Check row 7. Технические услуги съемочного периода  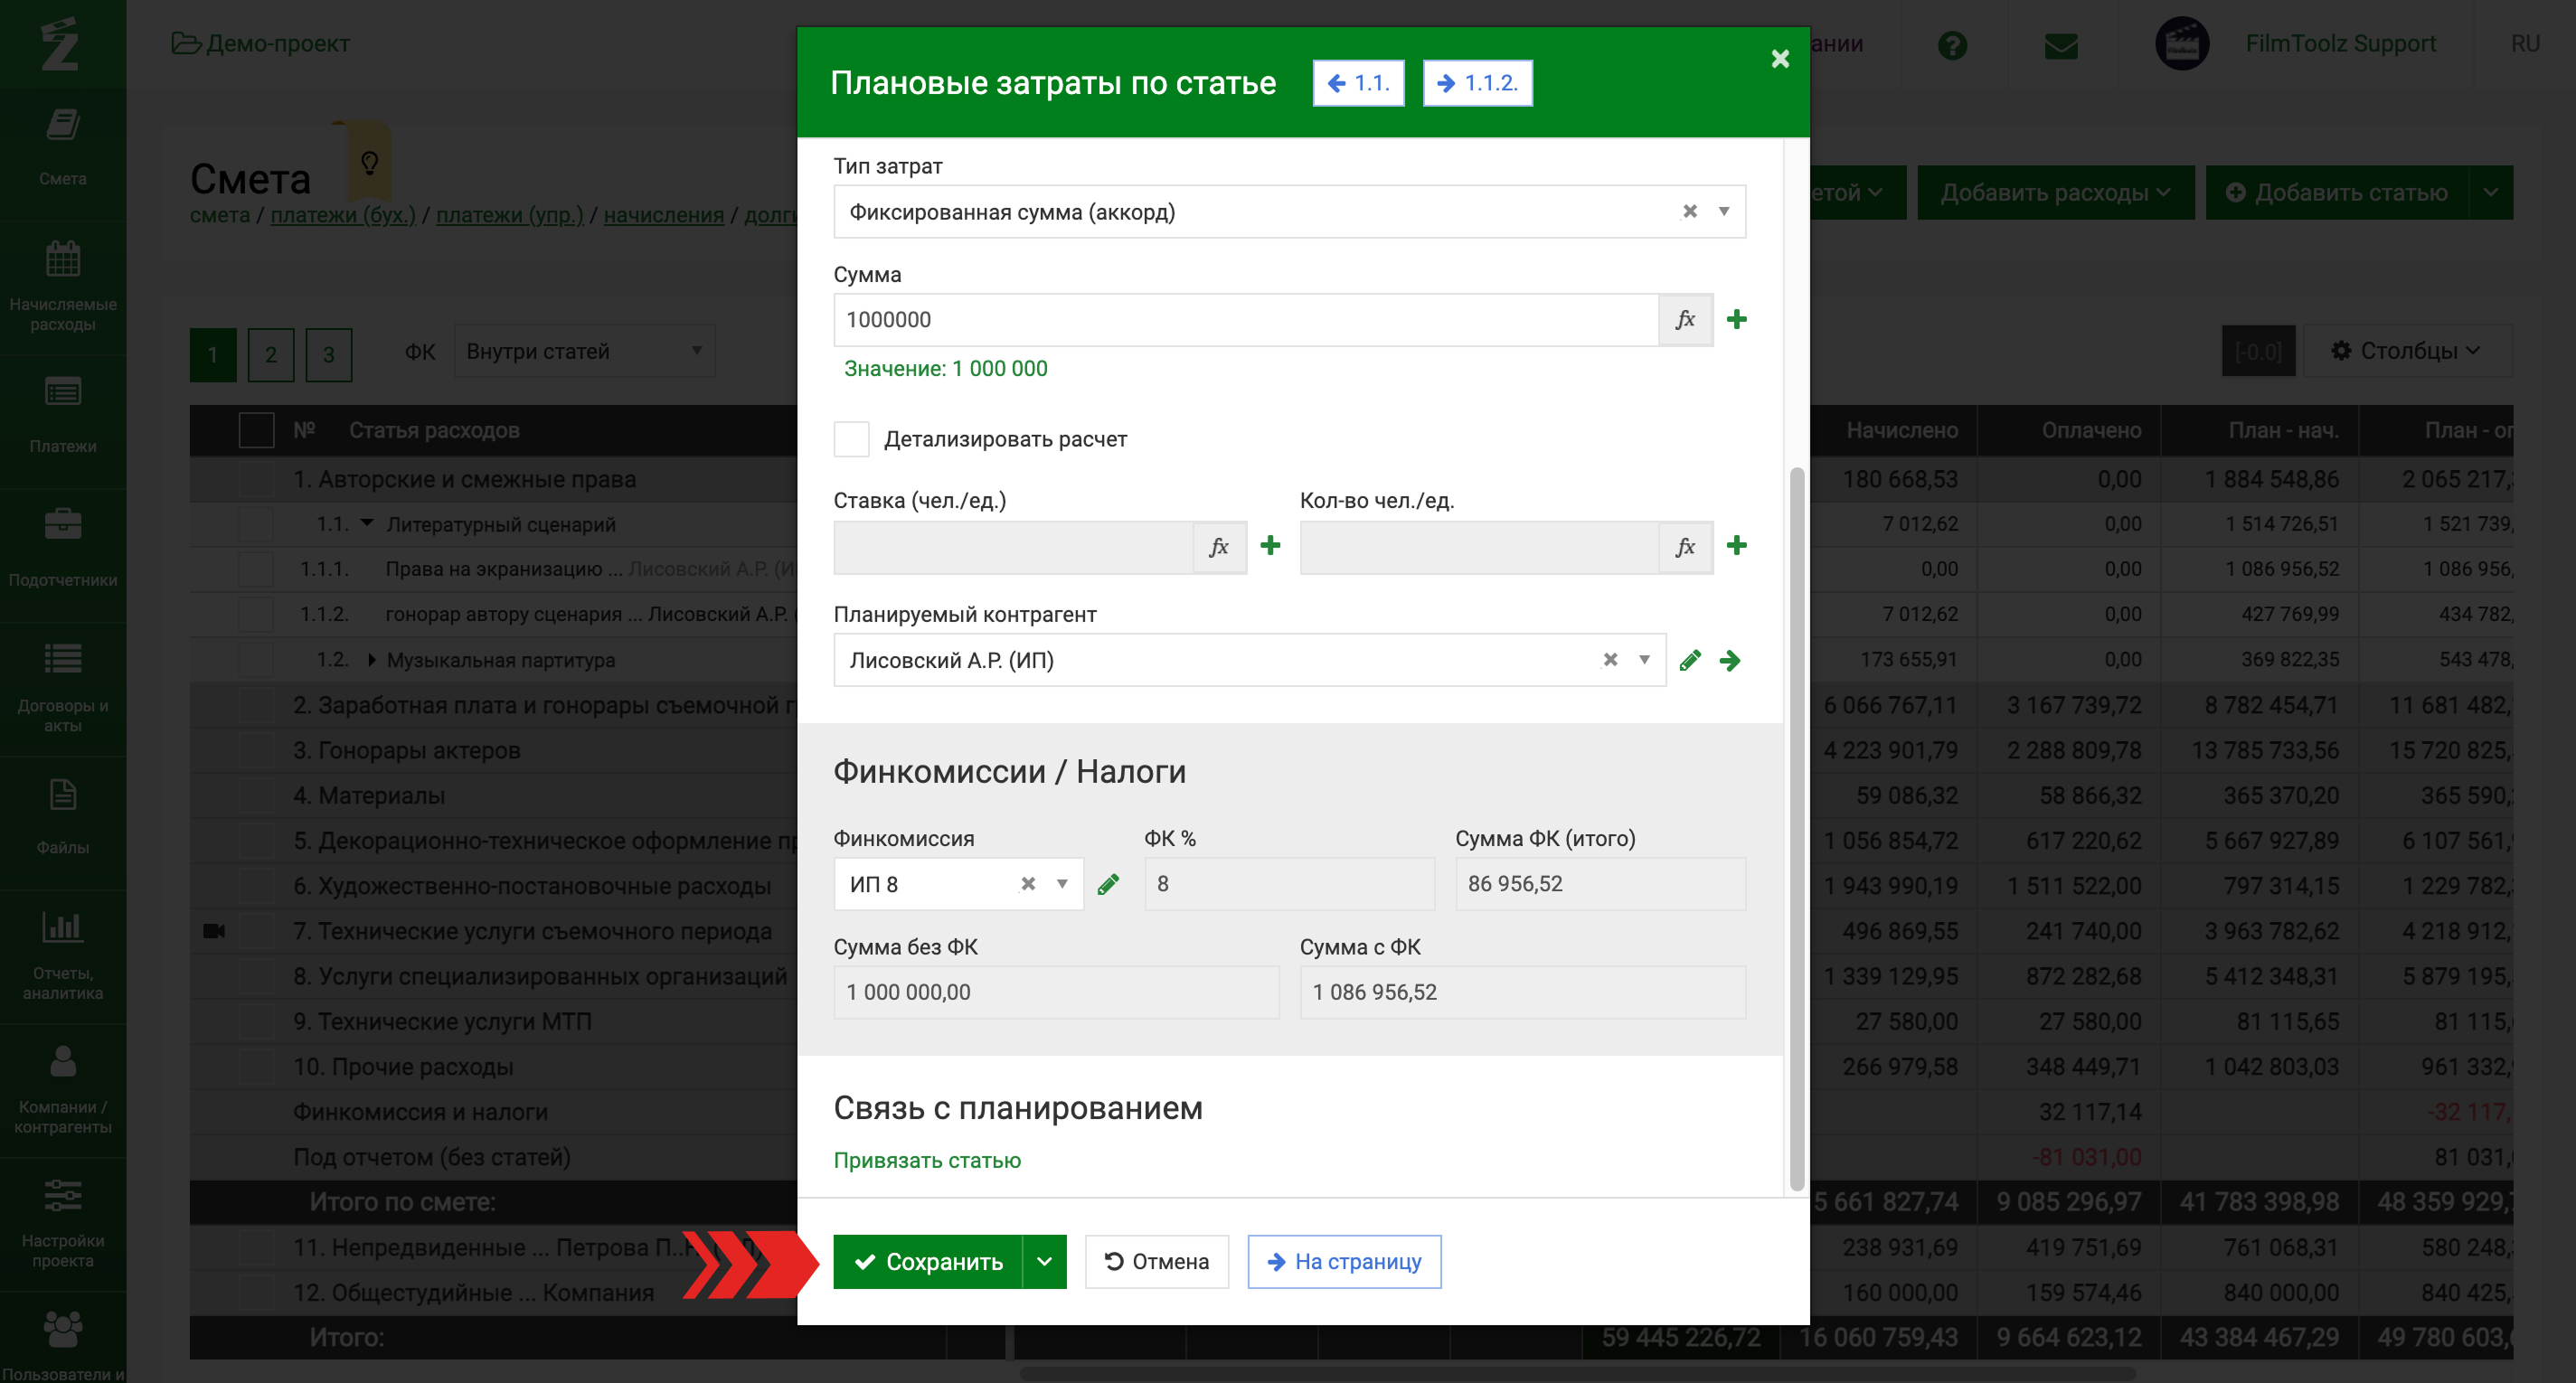tap(256, 931)
